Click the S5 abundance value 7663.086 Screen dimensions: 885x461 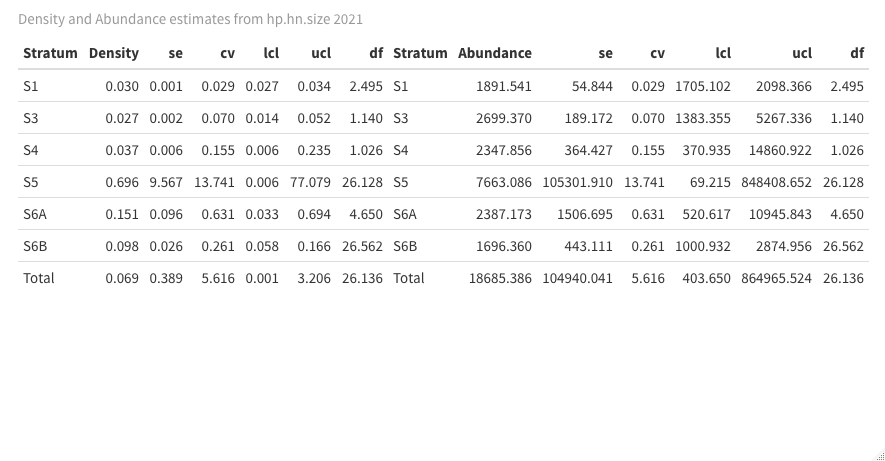click(x=503, y=182)
